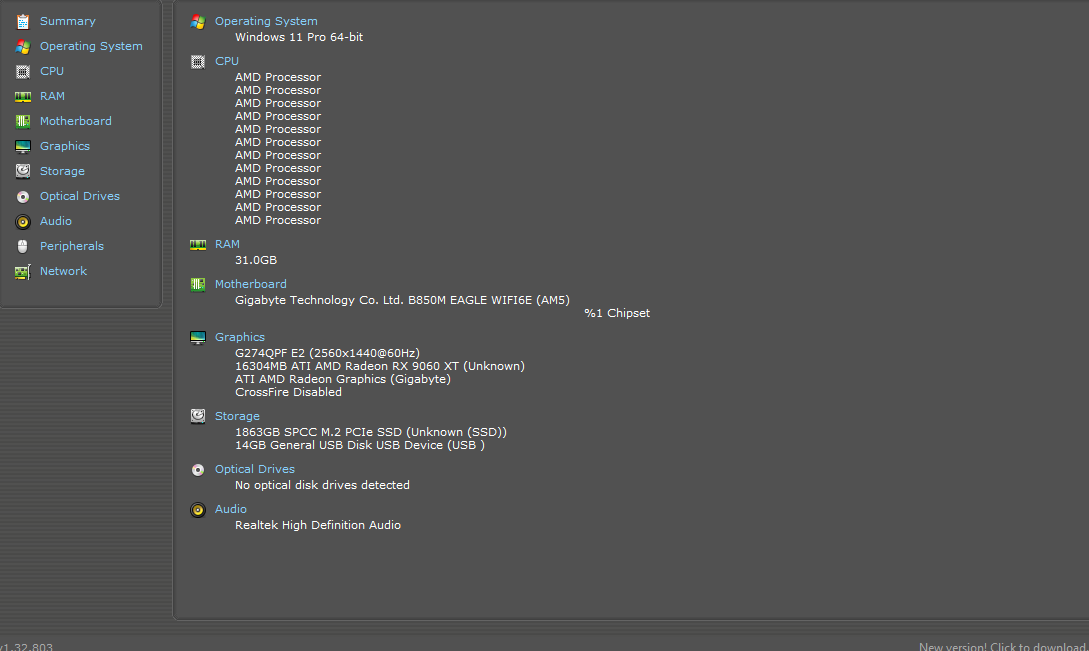
Task: Select Peripherals in the sidebar
Action: point(72,247)
